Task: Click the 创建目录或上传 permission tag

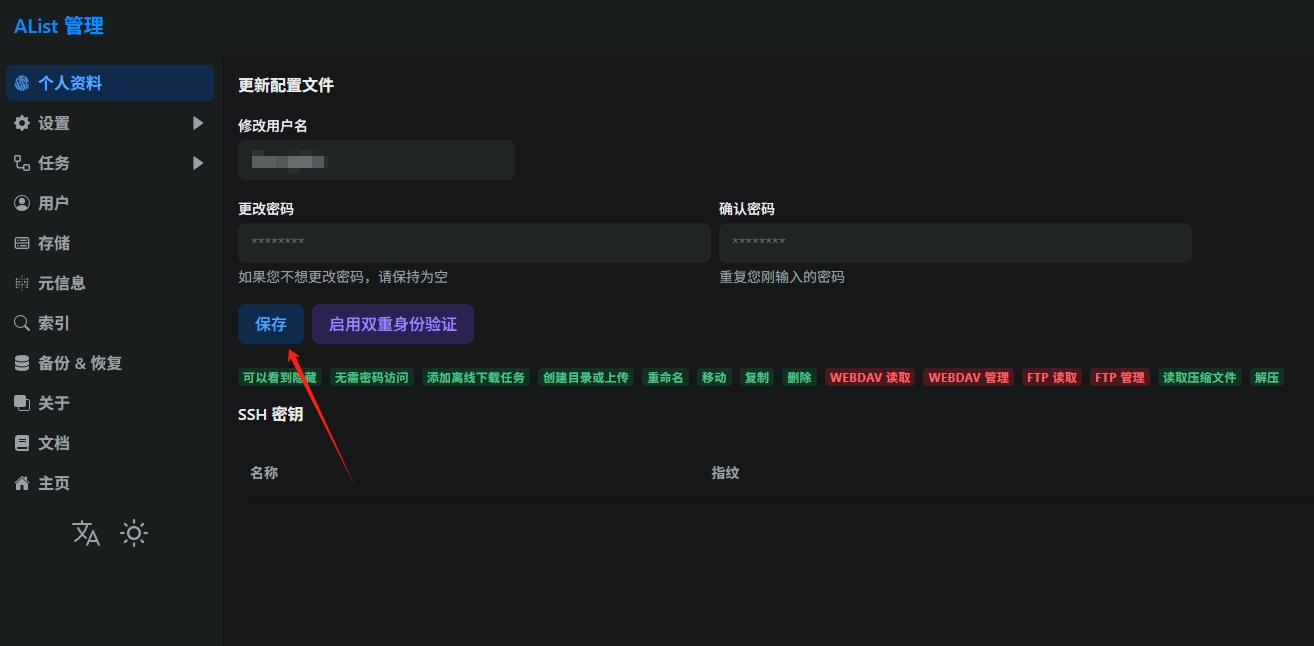Action: click(x=586, y=378)
